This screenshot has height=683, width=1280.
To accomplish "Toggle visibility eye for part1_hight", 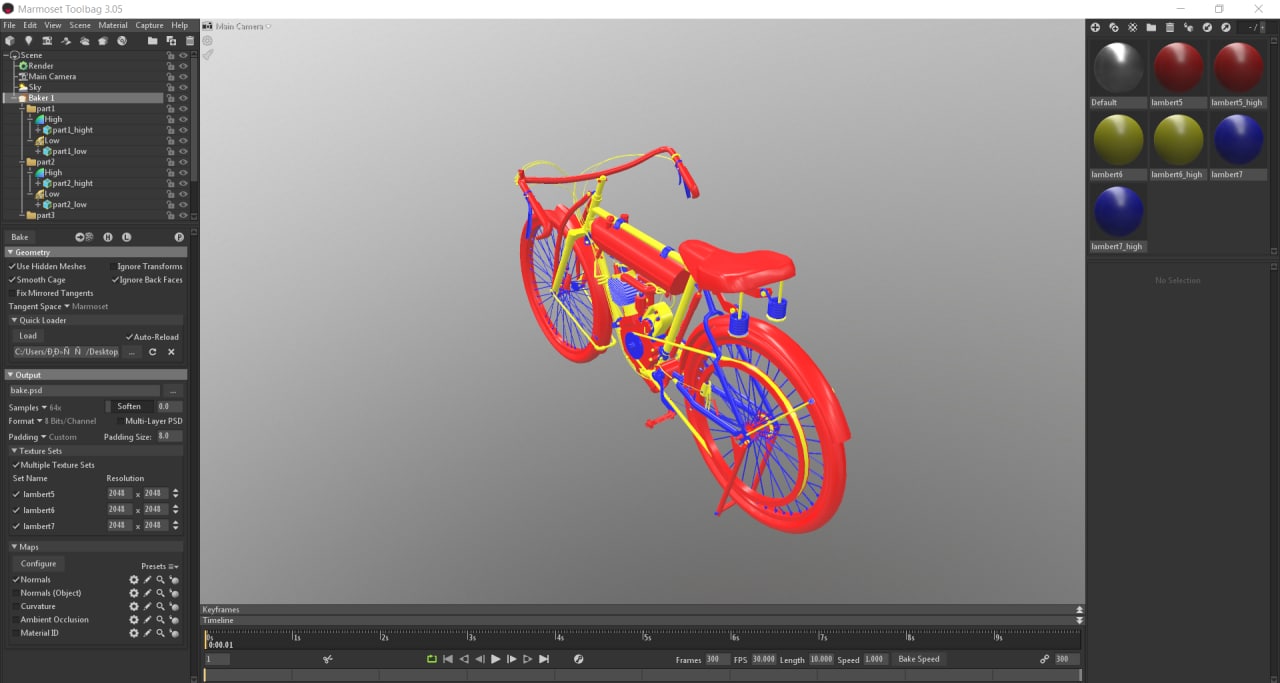I will [x=183, y=130].
